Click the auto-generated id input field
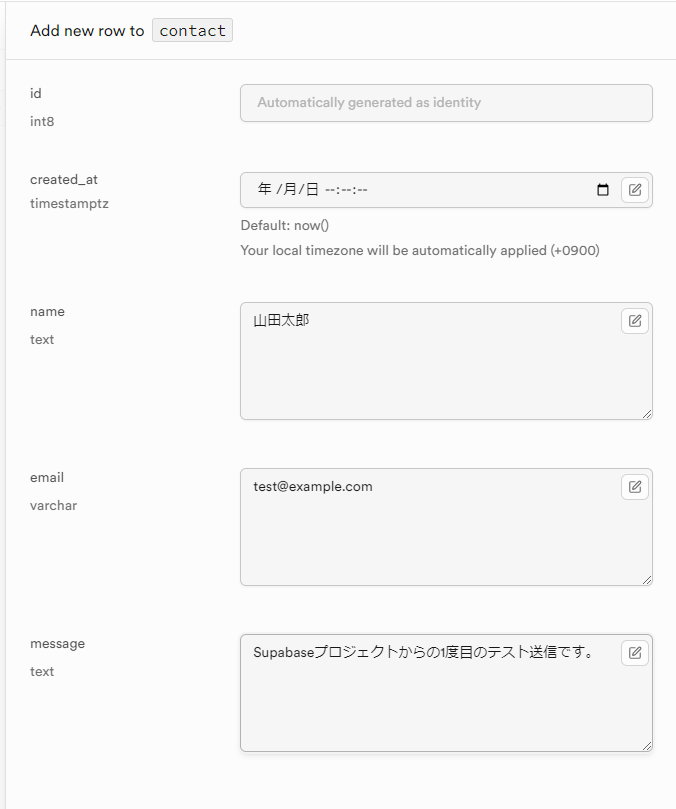The width and height of the screenshot is (676, 809). tap(446, 103)
